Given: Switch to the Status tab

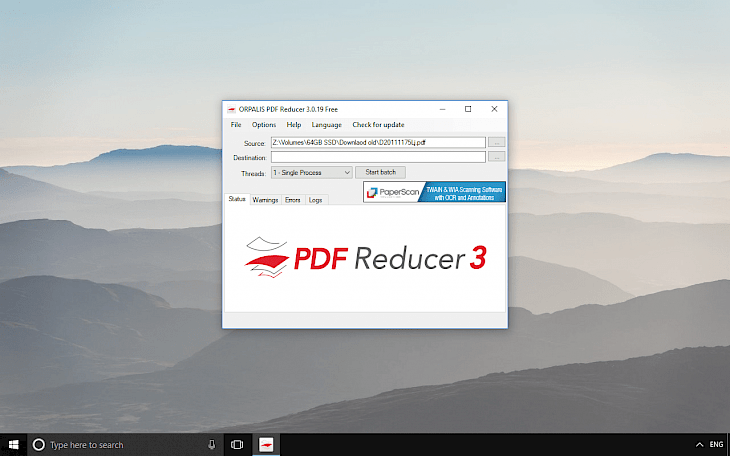Looking at the screenshot, I should coord(237,199).
